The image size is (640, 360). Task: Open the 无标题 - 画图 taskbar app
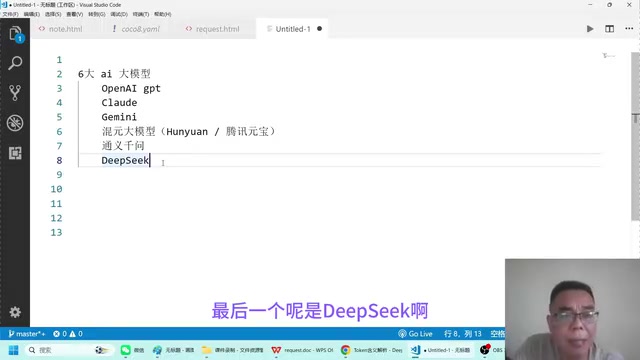173,350
